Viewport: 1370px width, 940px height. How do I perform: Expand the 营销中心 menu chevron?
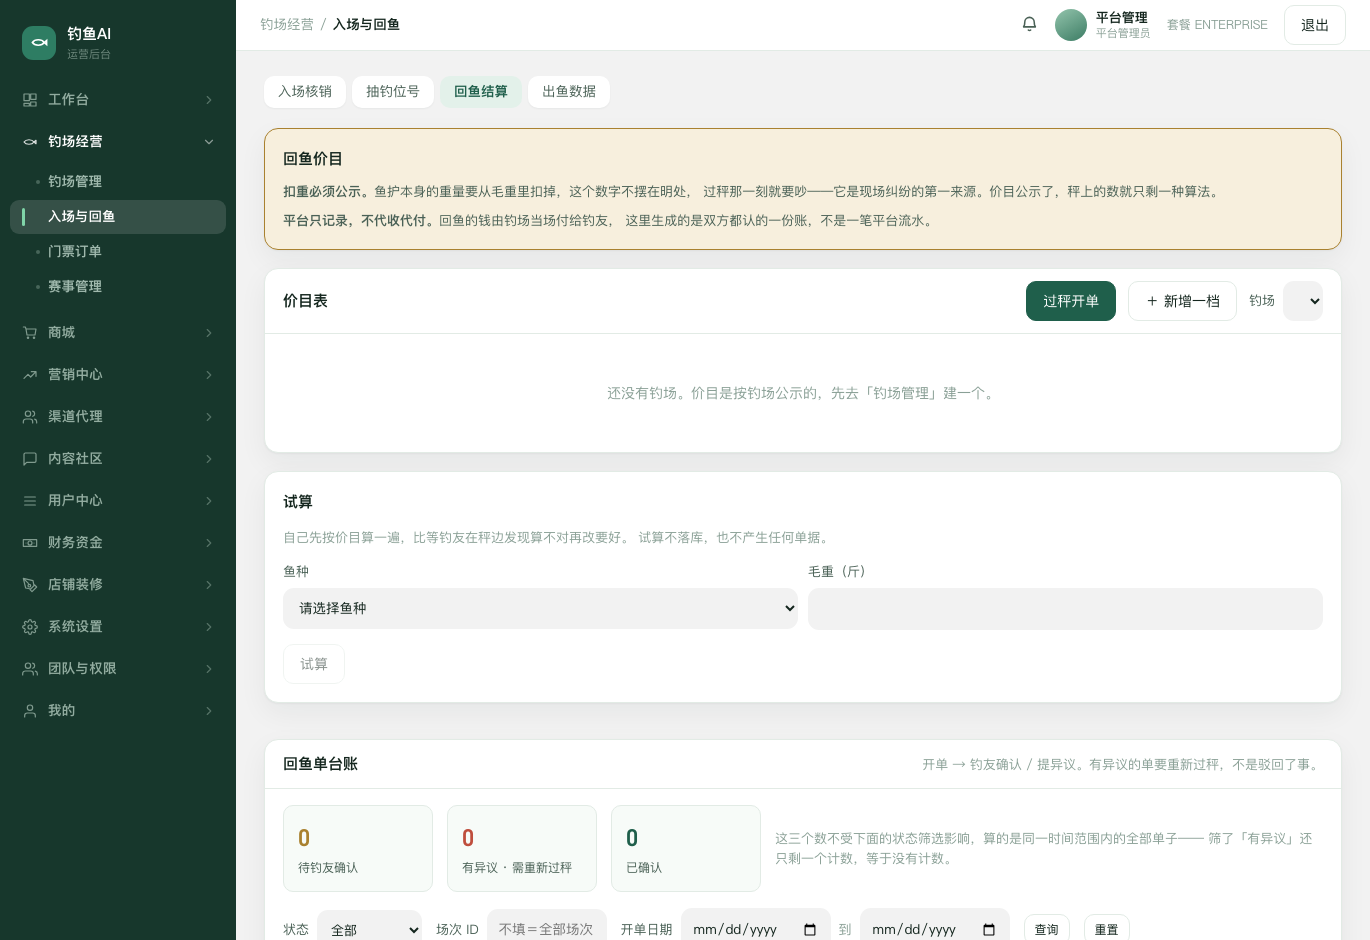(x=209, y=375)
